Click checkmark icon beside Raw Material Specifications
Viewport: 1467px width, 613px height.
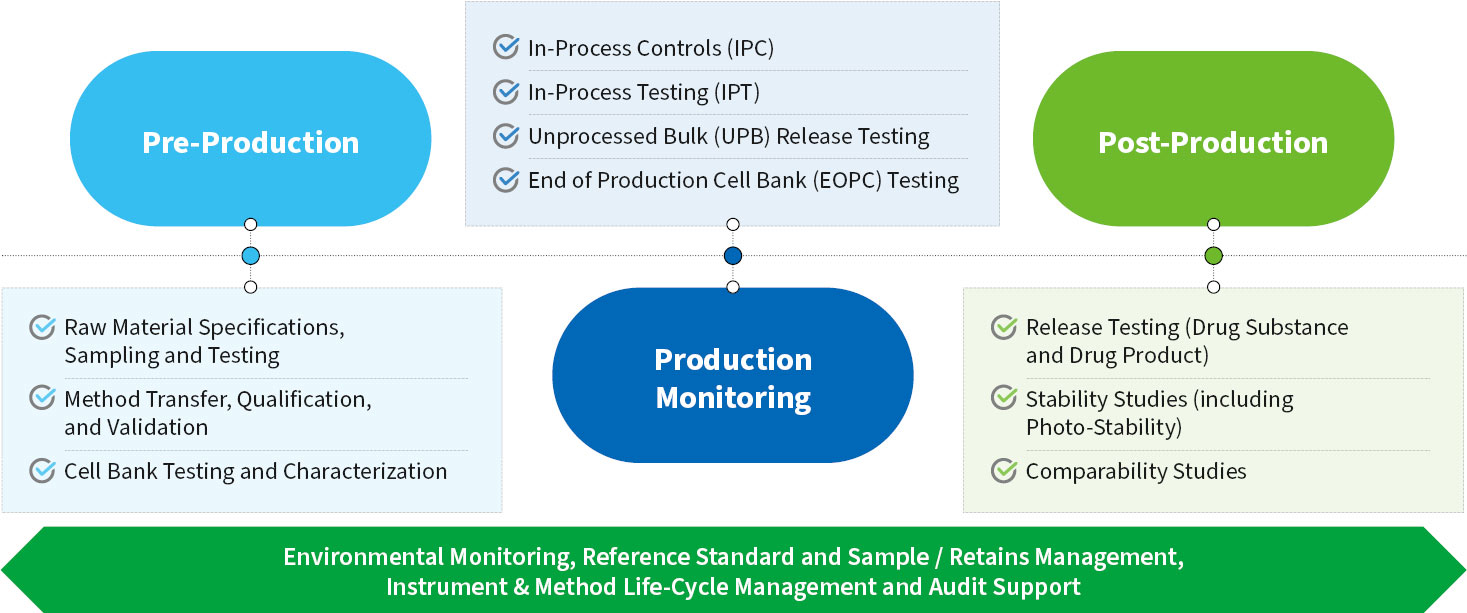(42, 327)
